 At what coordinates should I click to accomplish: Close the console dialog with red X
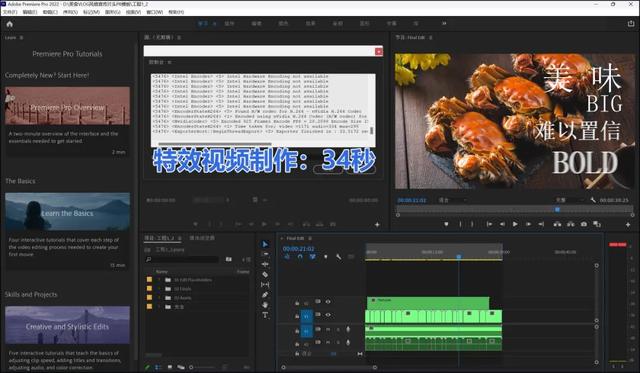pos(379,51)
